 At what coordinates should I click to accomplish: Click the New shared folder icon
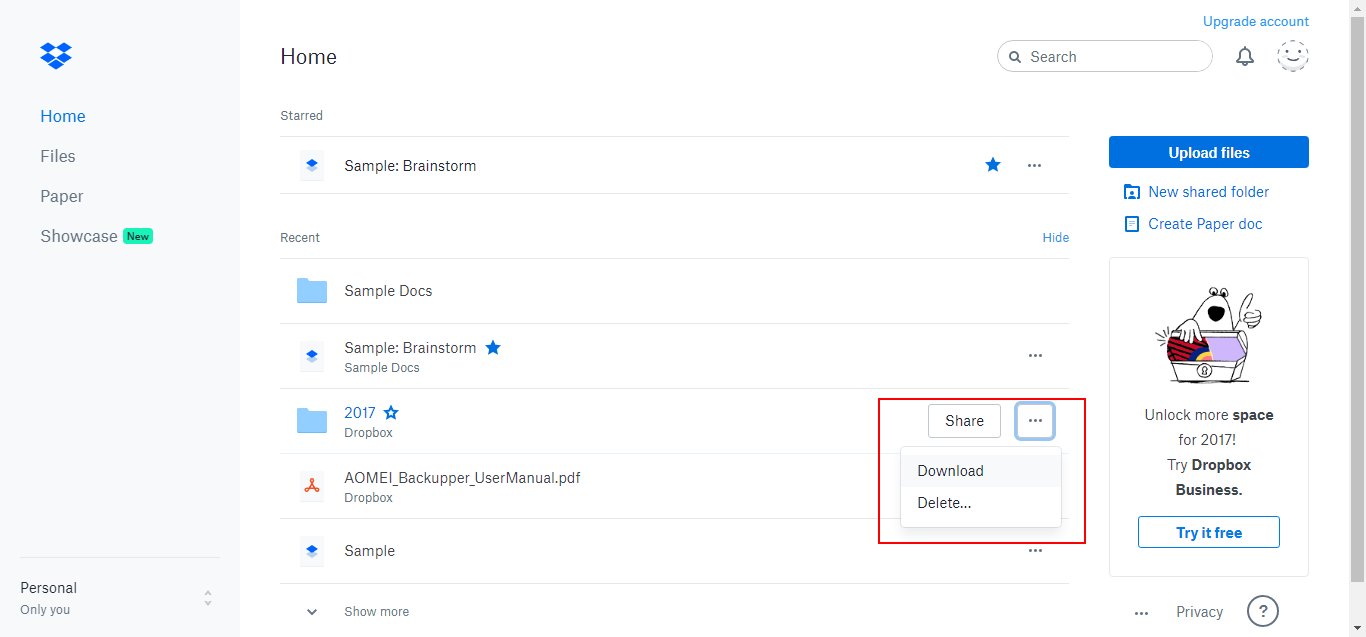(1131, 191)
